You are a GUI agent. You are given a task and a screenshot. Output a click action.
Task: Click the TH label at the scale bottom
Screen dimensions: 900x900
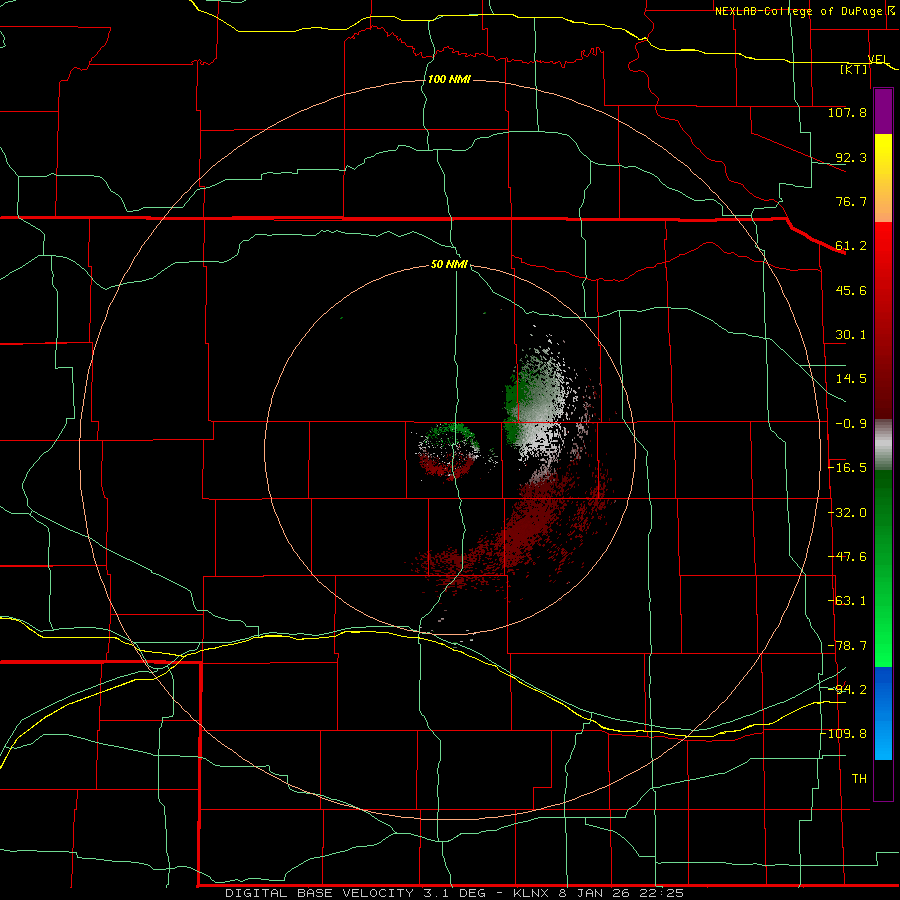tap(859, 779)
